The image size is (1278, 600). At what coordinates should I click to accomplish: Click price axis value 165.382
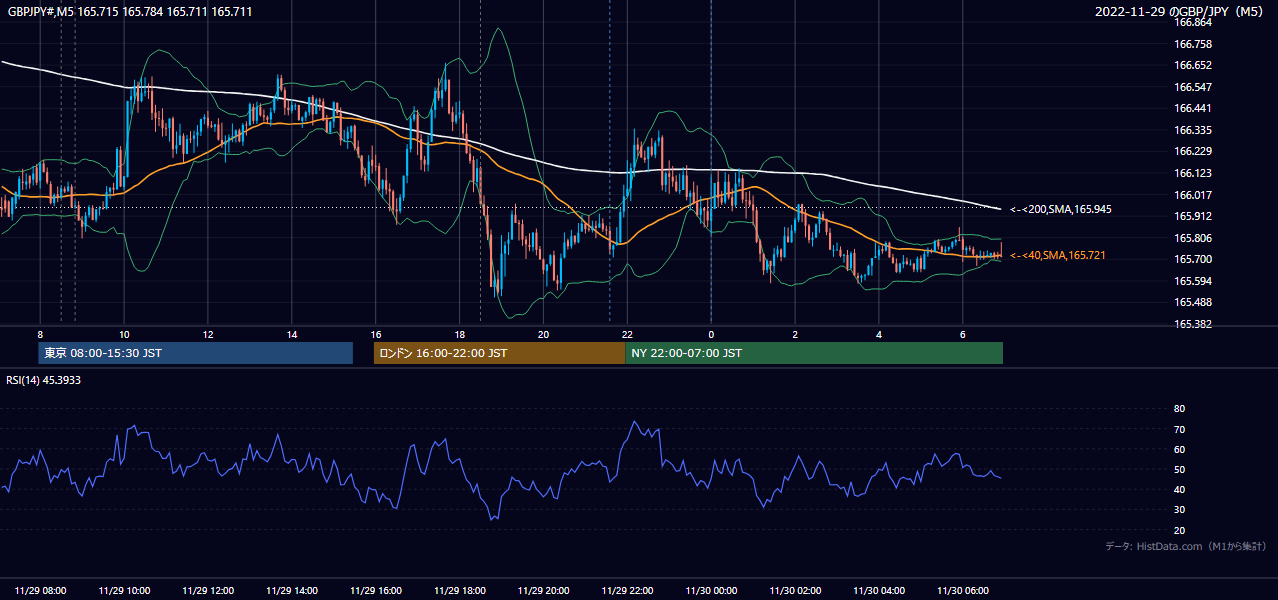(1193, 324)
